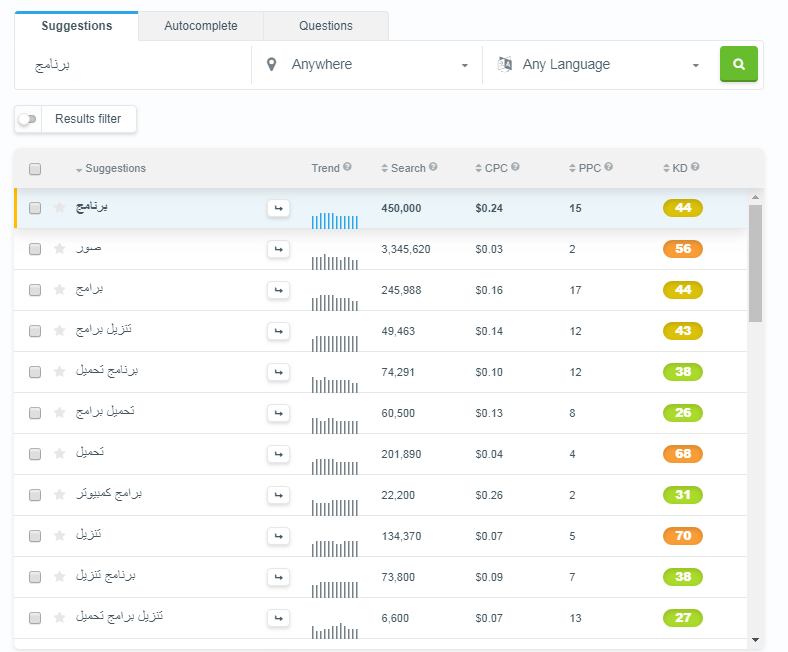788x652 pixels.
Task: Click the language translate icon
Action: coord(505,64)
